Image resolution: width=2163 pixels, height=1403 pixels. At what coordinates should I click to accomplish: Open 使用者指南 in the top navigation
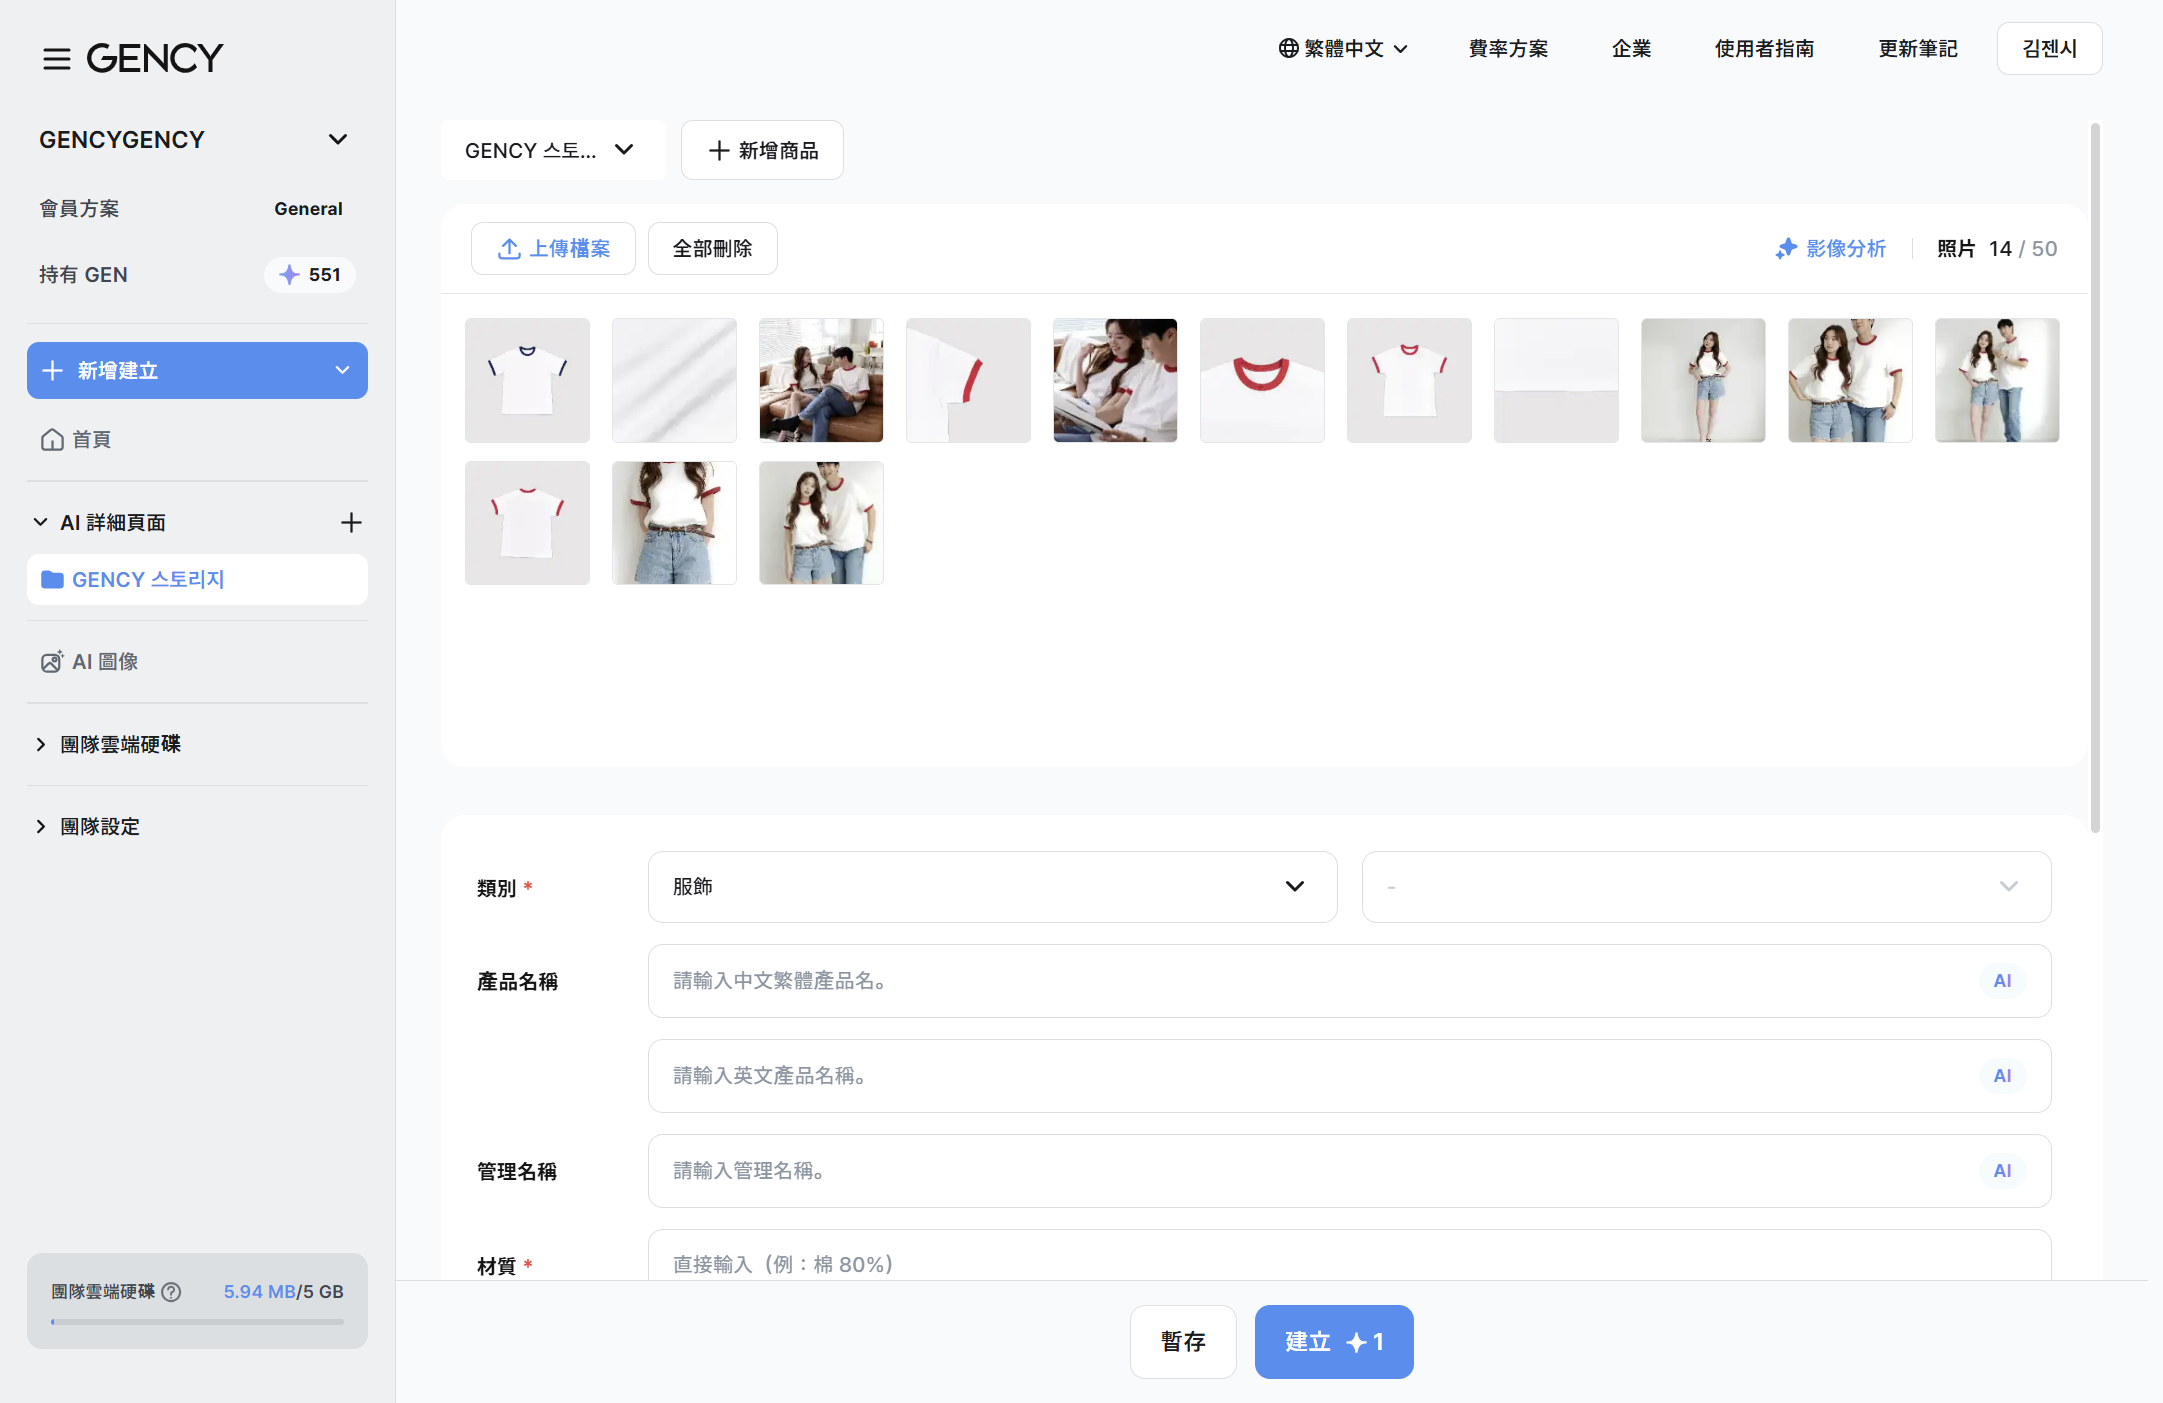coord(1764,48)
